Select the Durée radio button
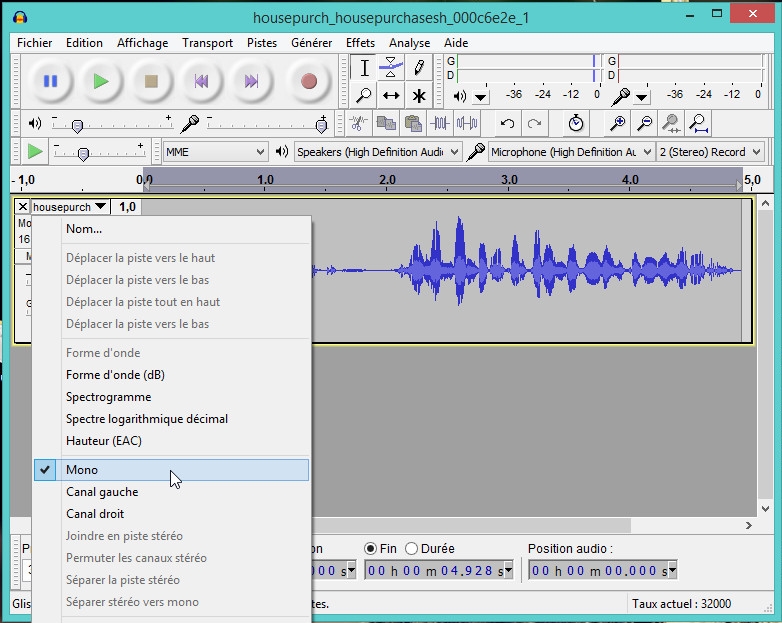The height and width of the screenshot is (623, 782). [x=411, y=549]
